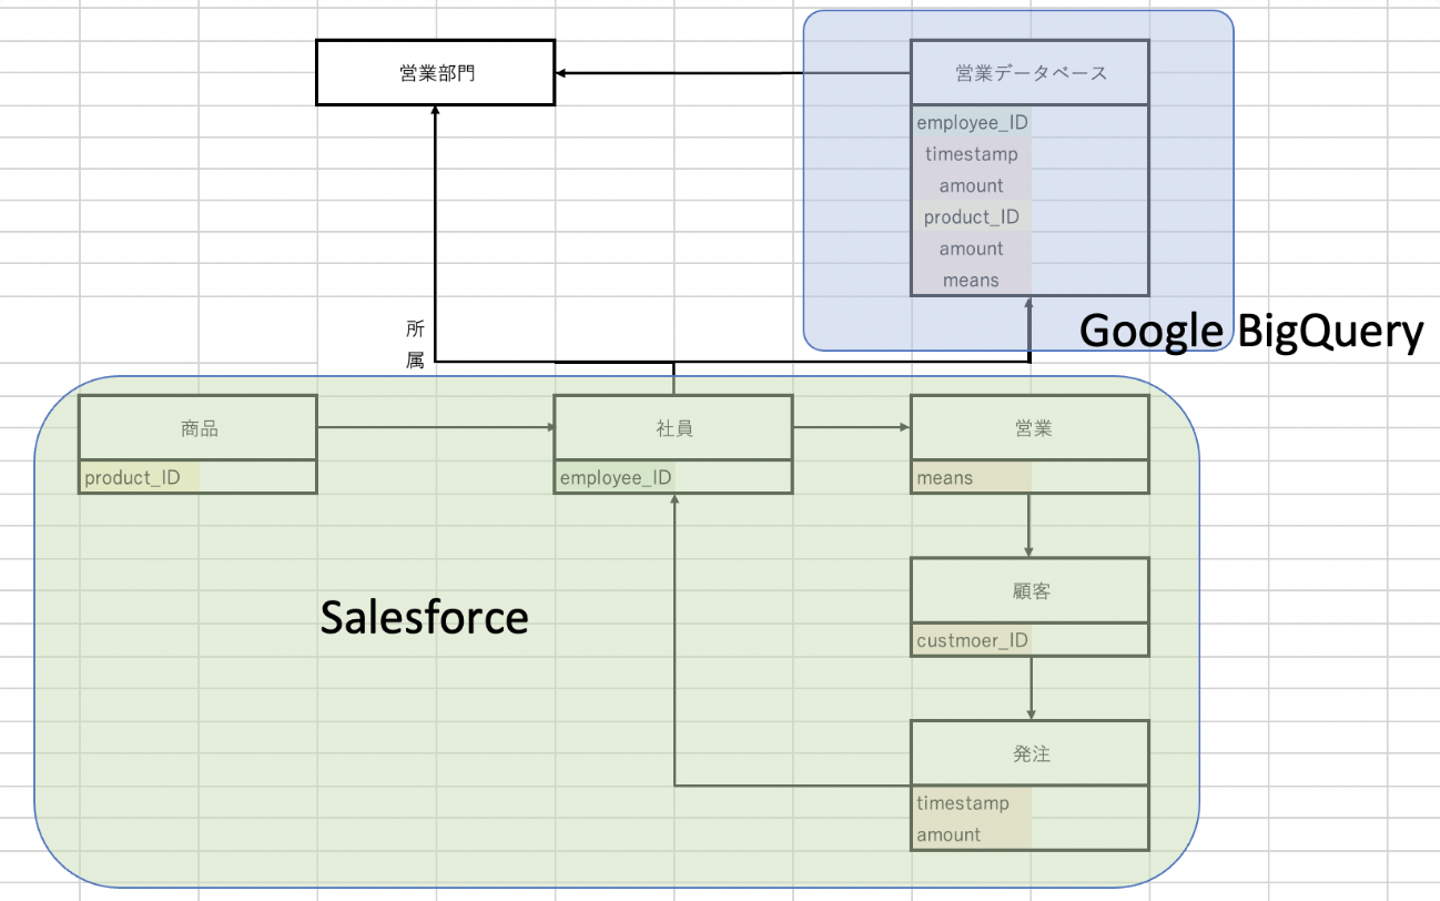Select the 営業部門 box
1440x901 pixels.
pyautogui.click(x=435, y=73)
